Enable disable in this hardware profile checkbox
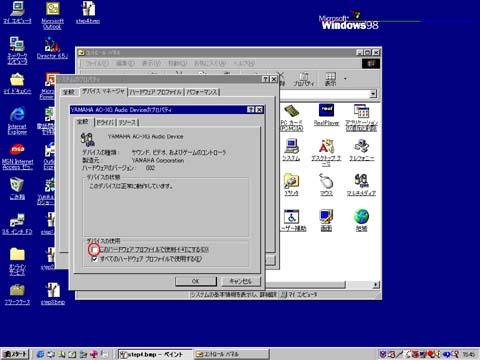480x360 pixels. coord(95,250)
